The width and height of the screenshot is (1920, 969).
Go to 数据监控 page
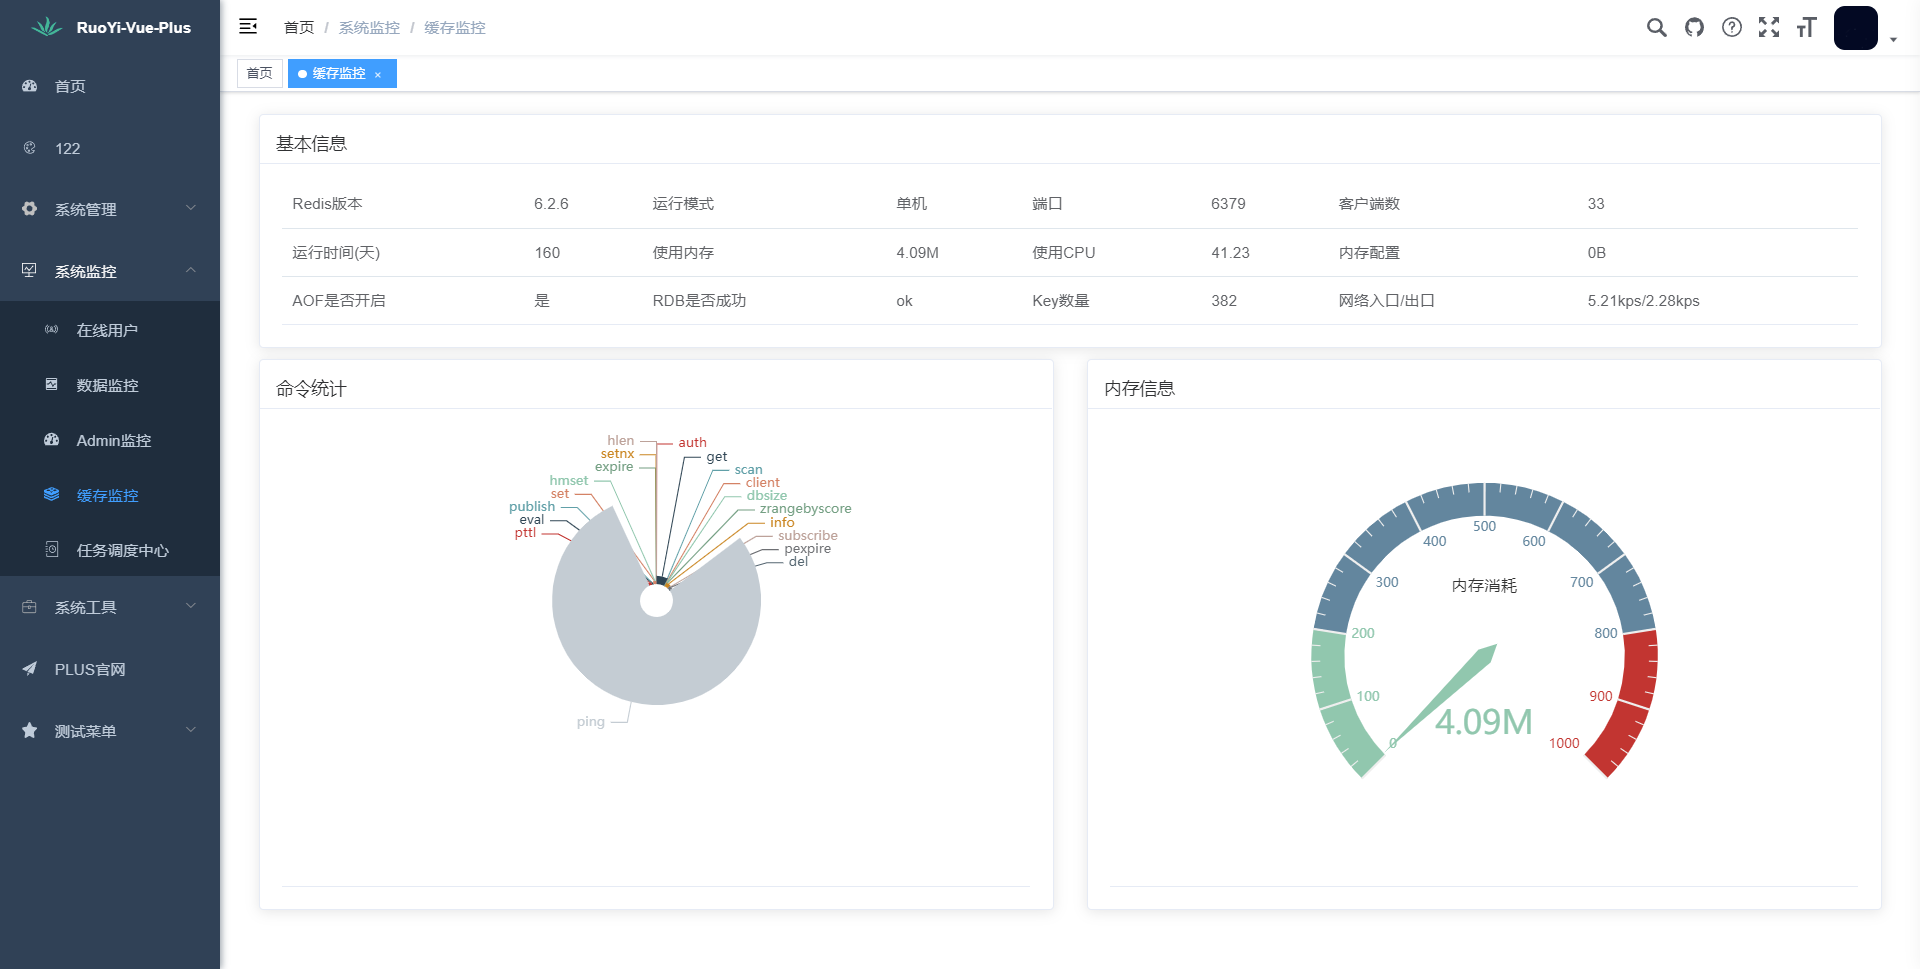click(x=107, y=385)
